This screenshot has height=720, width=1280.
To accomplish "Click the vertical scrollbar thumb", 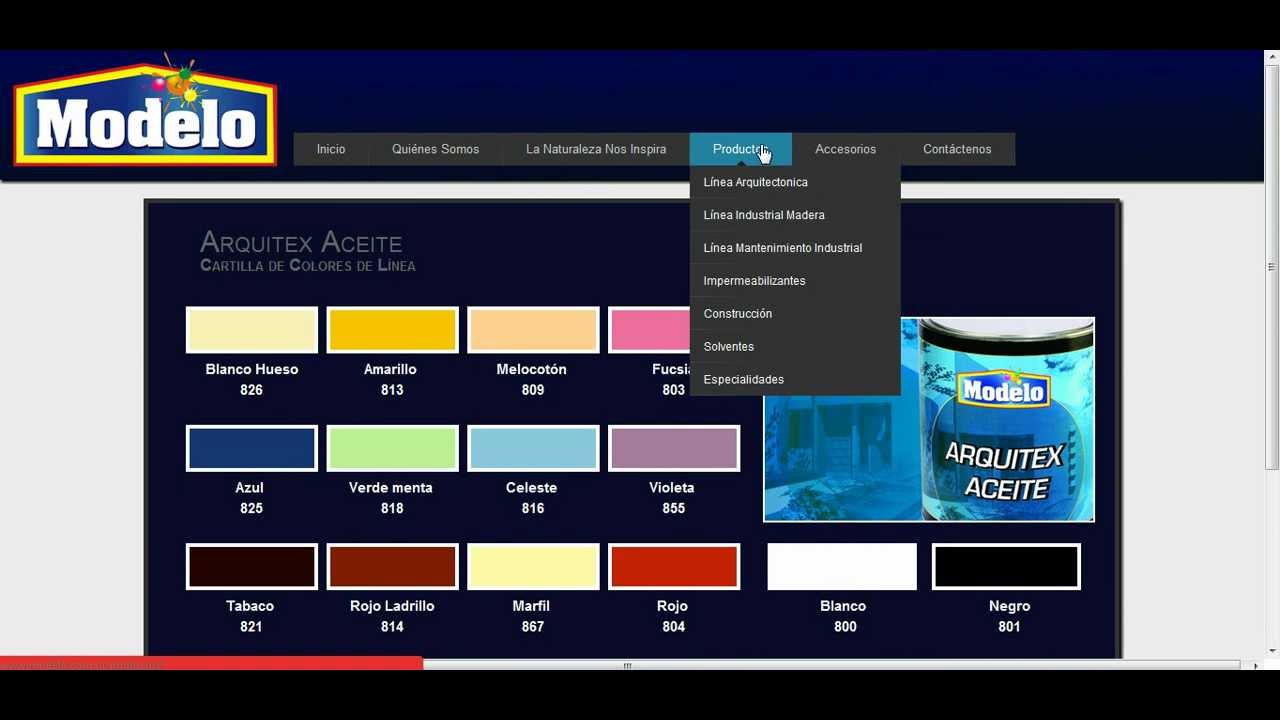I will tap(1272, 265).
